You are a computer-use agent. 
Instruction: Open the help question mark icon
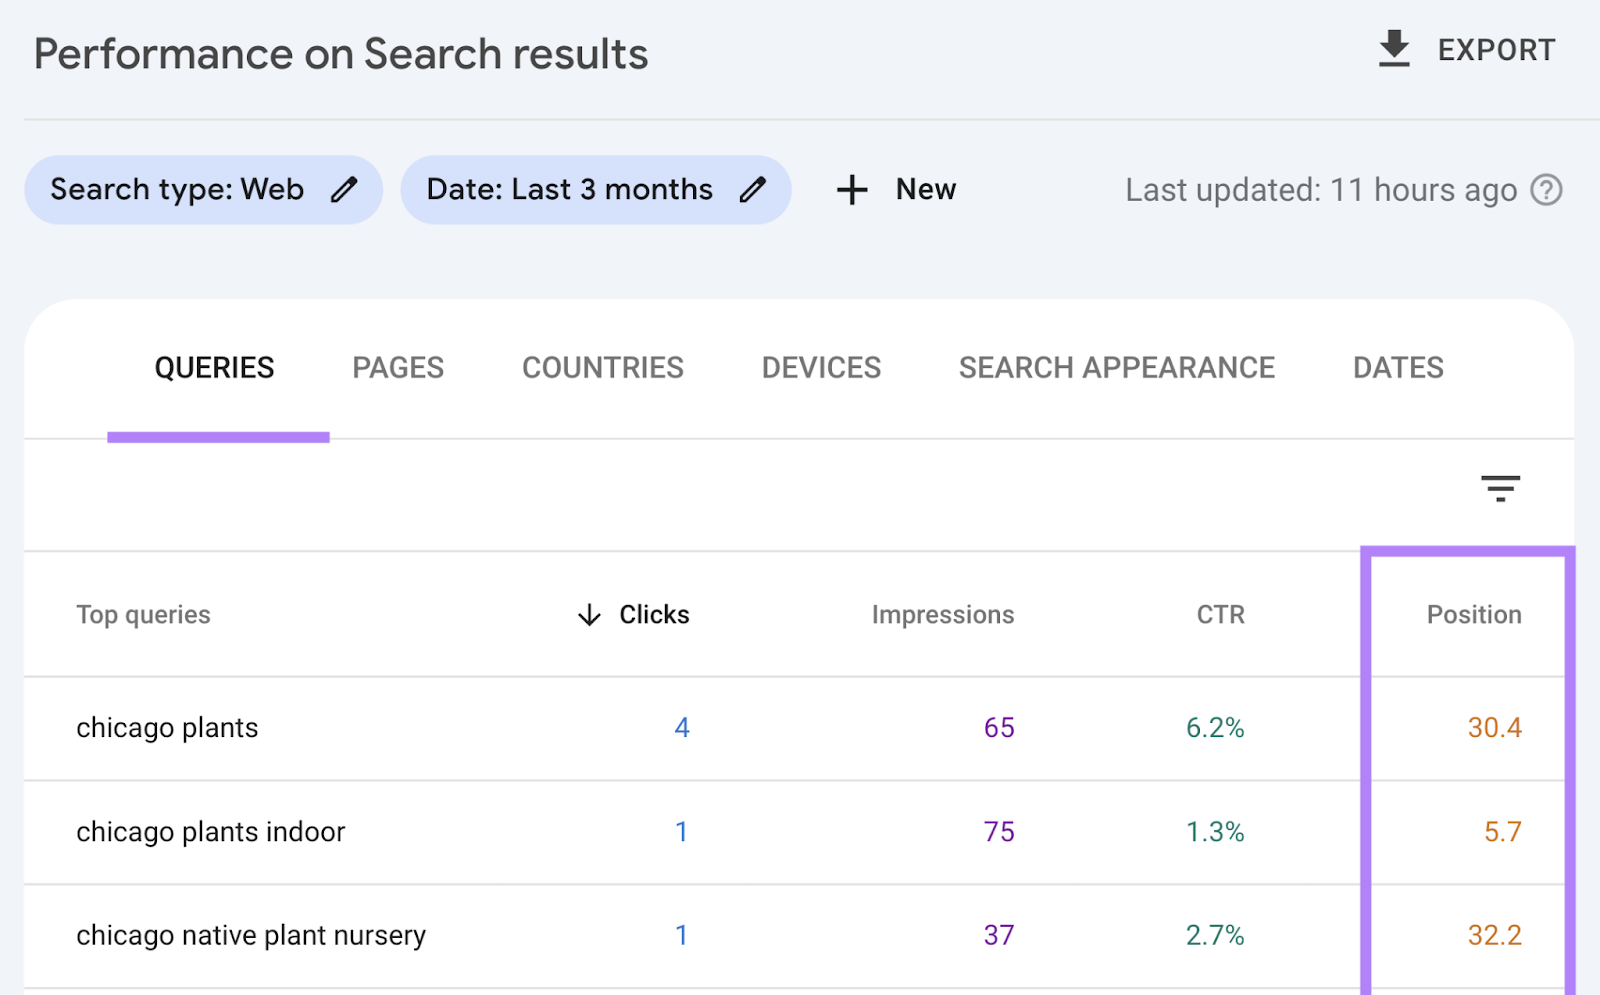pos(1545,190)
